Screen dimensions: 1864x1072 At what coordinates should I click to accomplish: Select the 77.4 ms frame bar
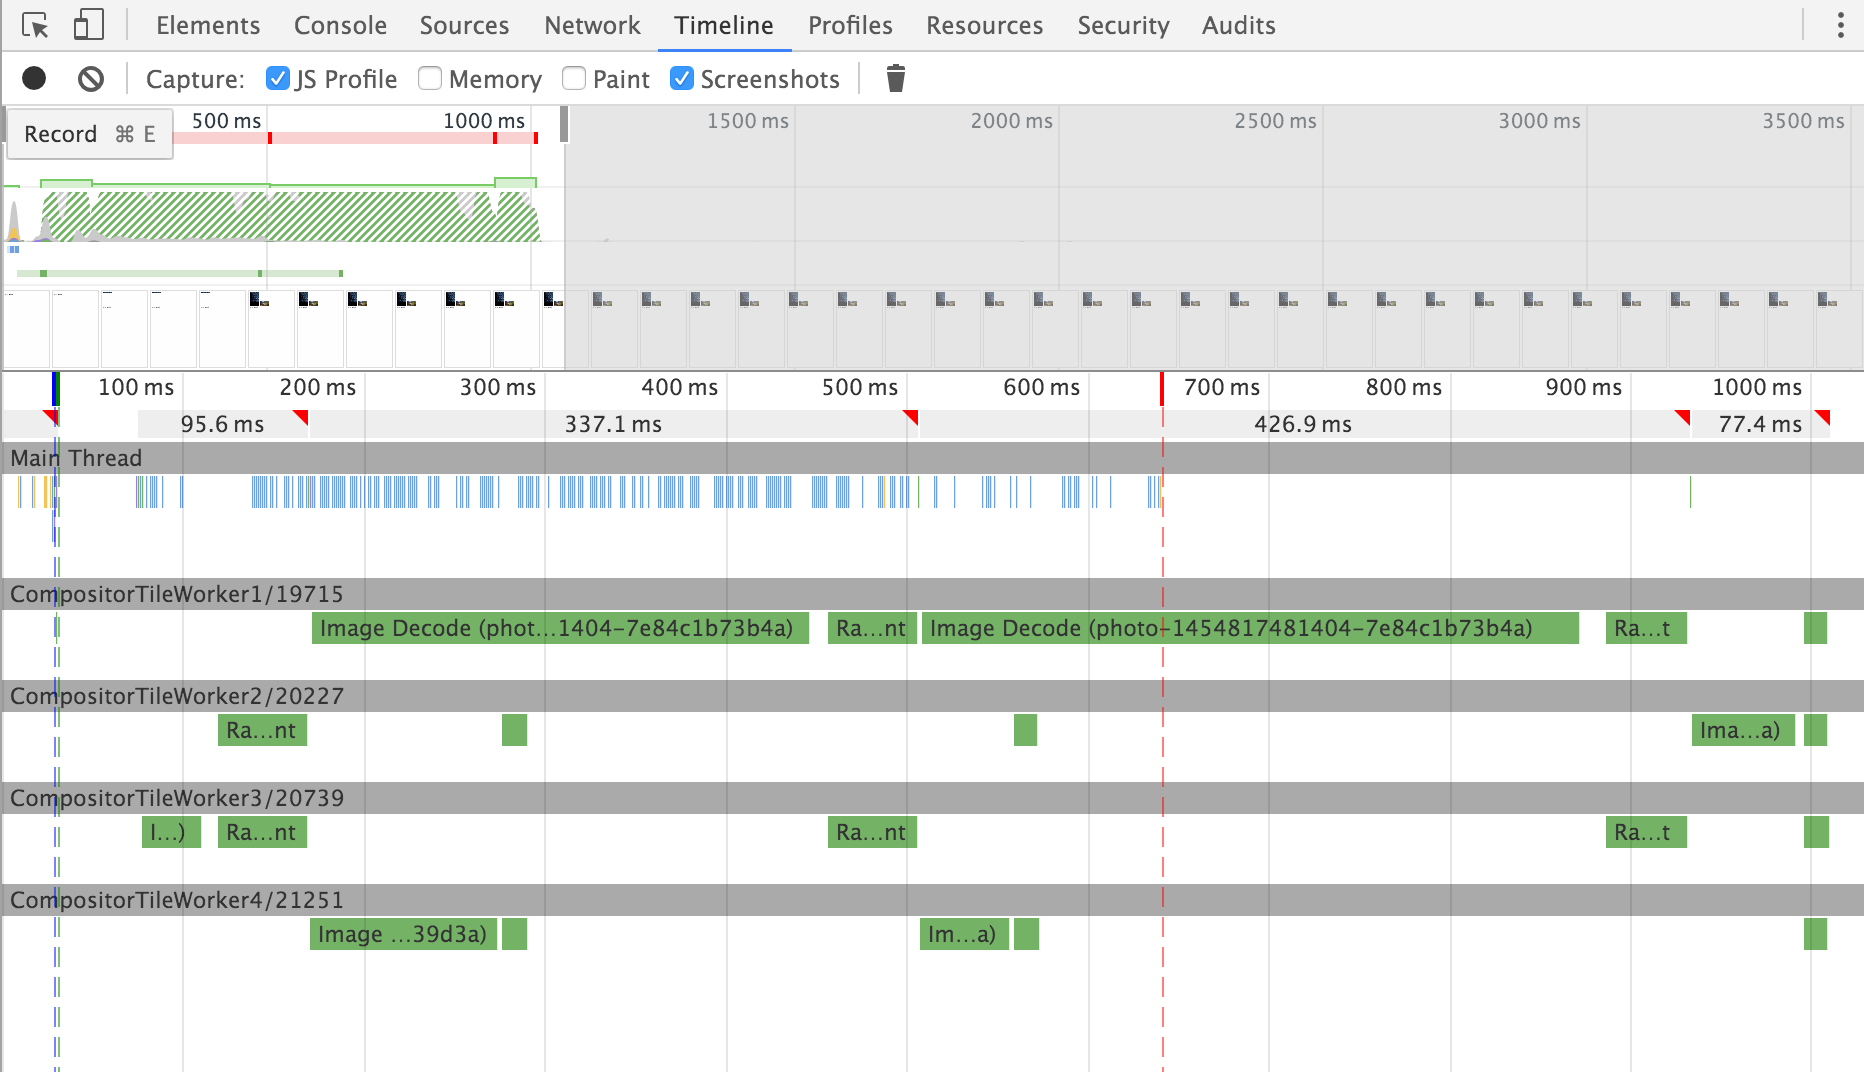[1760, 424]
